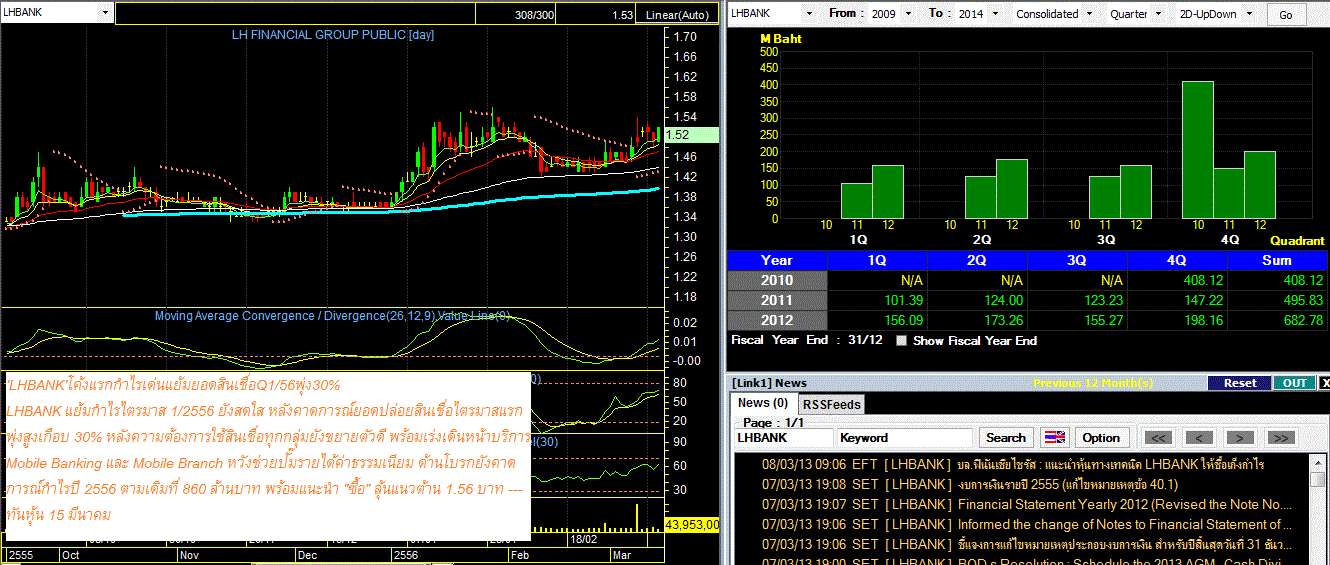Click the tallest 4Q bar for 2010
Viewport: 1330px width, 565px height.
click(1198, 150)
